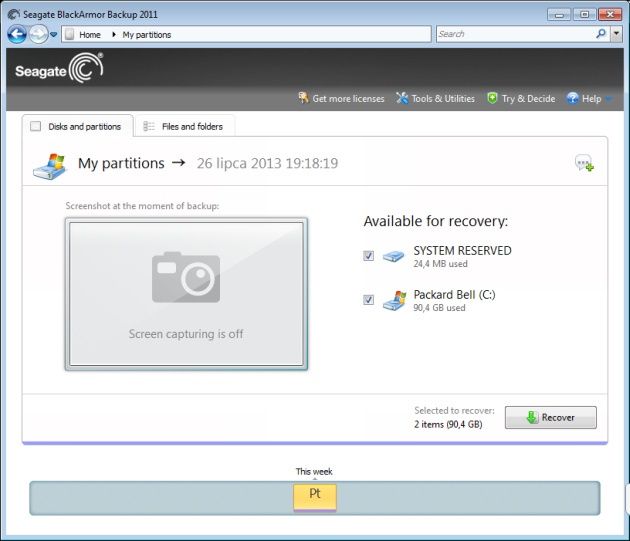The image size is (630, 541).
Task: Click the 90,4 GB used text
Action: (x=439, y=308)
